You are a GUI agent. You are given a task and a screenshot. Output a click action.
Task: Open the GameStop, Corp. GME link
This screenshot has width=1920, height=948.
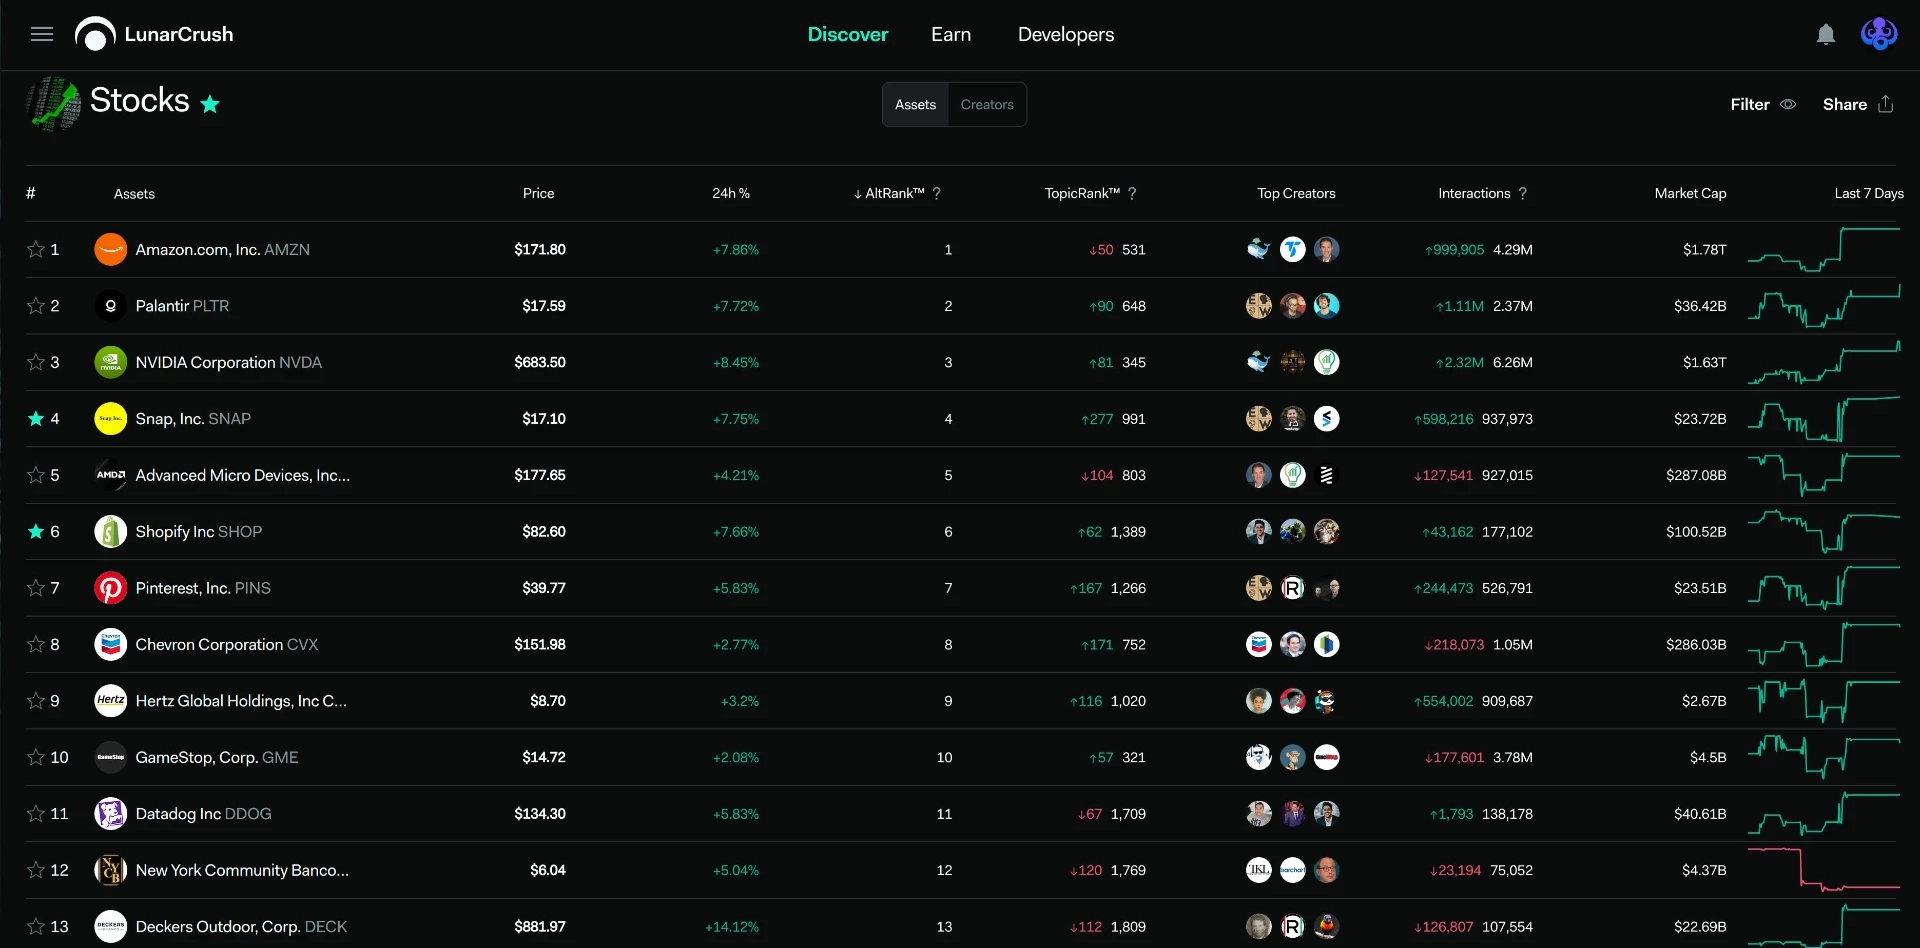217,758
